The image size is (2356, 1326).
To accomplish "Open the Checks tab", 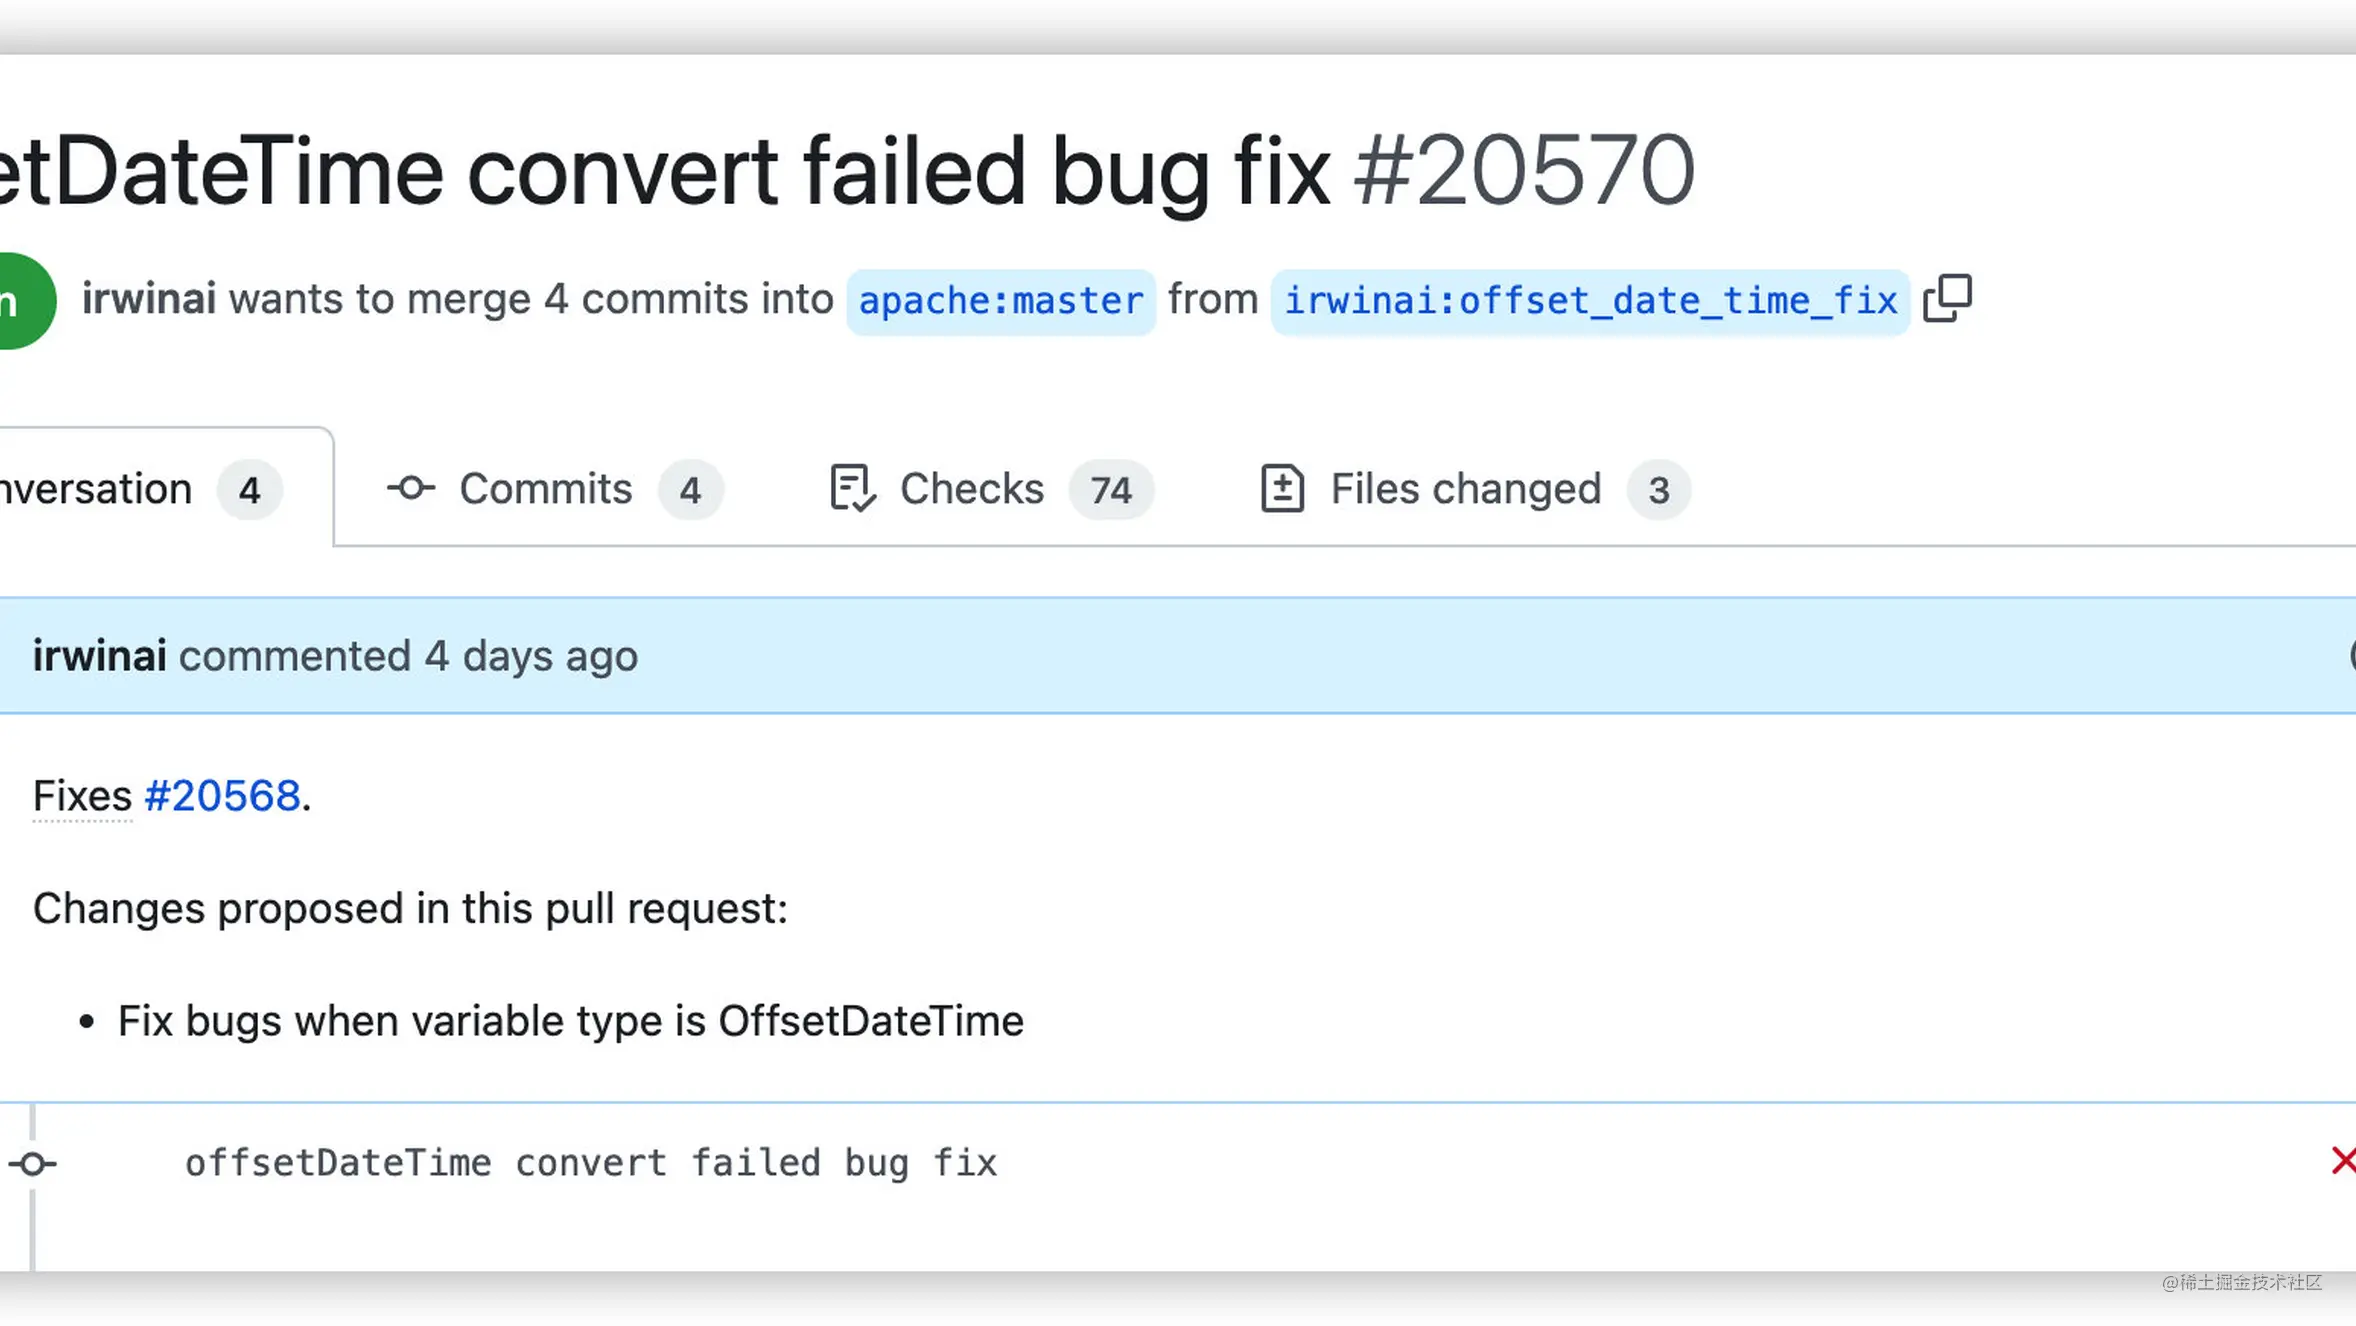I will click(991, 489).
